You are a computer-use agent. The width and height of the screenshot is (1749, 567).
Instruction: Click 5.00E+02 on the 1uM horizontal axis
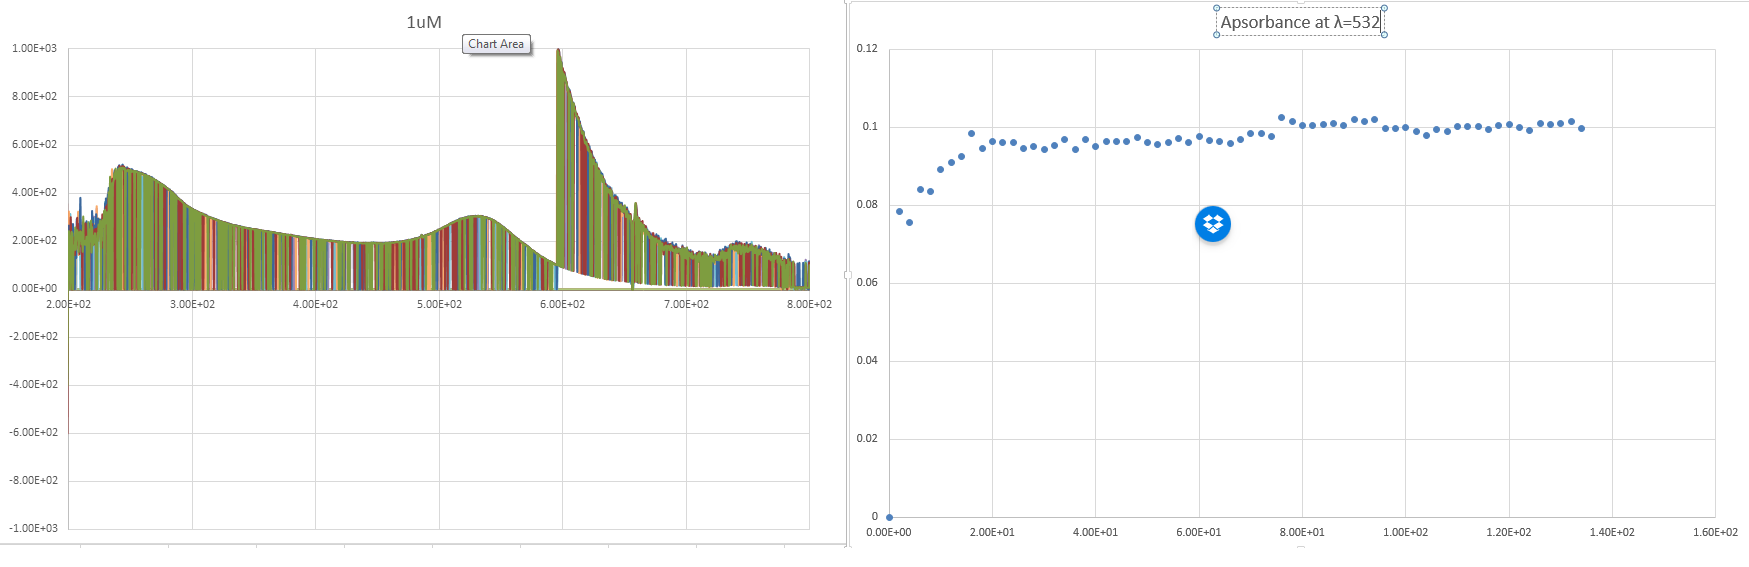pyautogui.click(x=439, y=304)
